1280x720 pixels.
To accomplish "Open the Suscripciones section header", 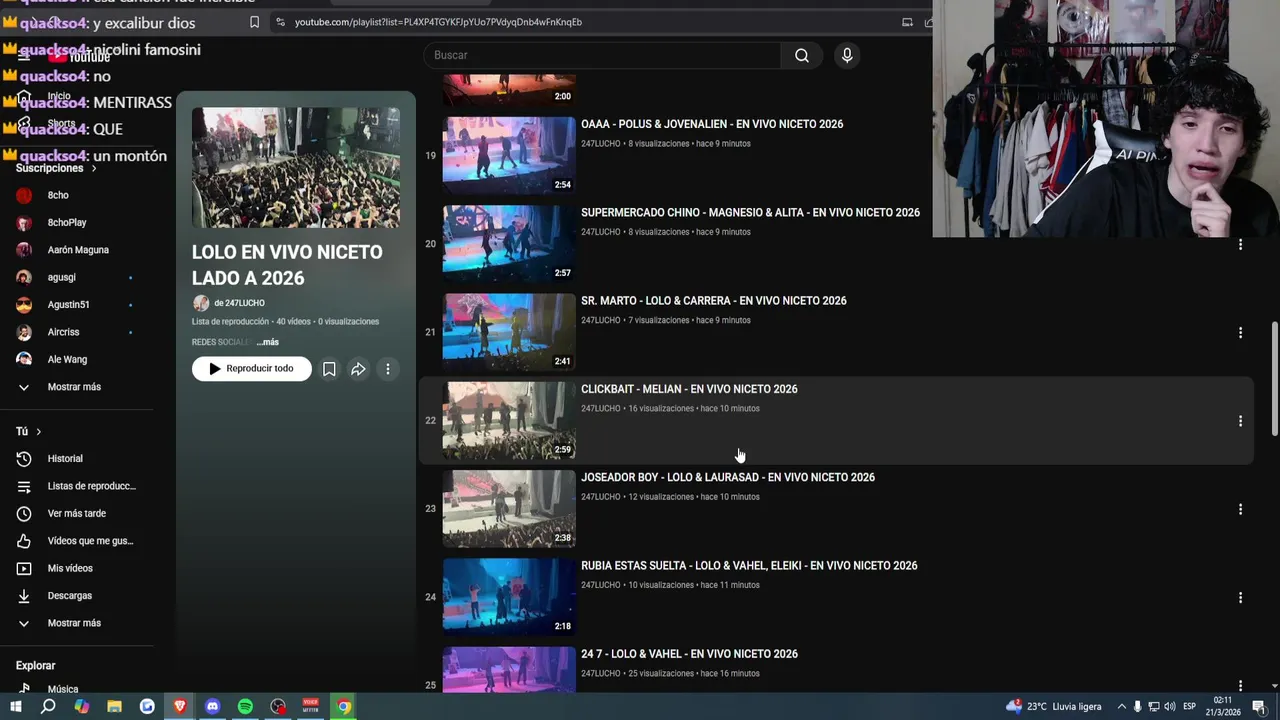I will tap(56, 168).
